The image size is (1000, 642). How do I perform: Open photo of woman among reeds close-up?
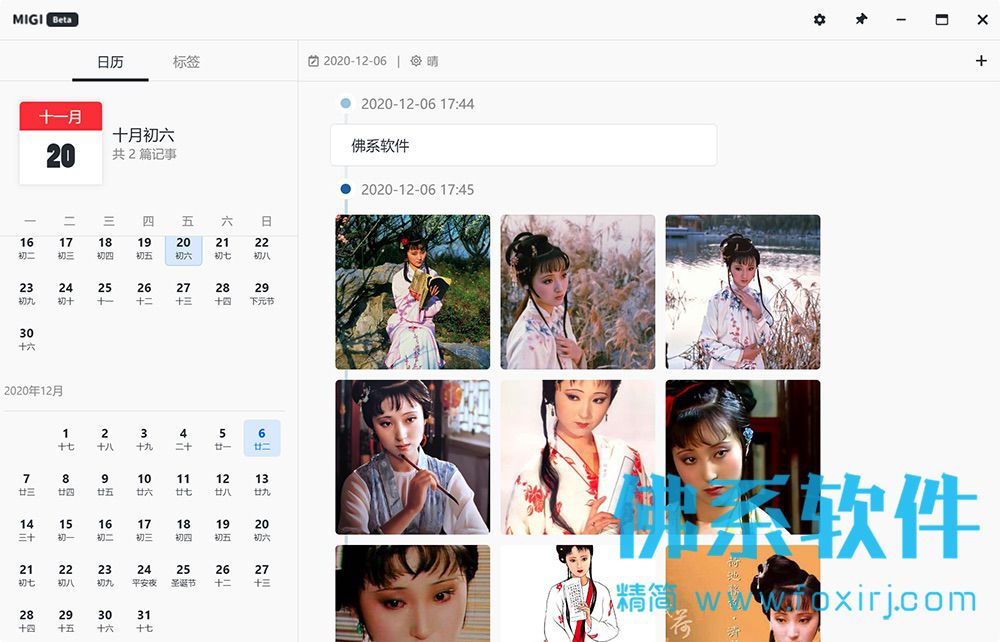578,292
